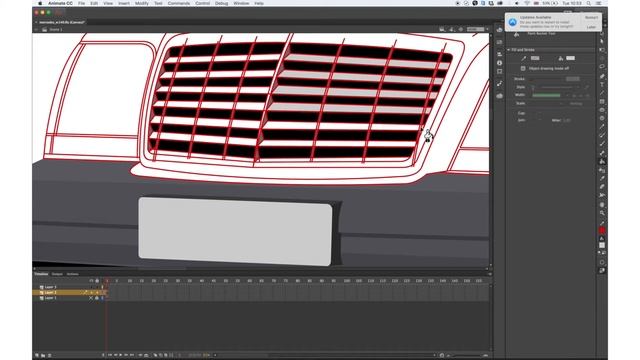Select the Lasso tool

pos(602,67)
